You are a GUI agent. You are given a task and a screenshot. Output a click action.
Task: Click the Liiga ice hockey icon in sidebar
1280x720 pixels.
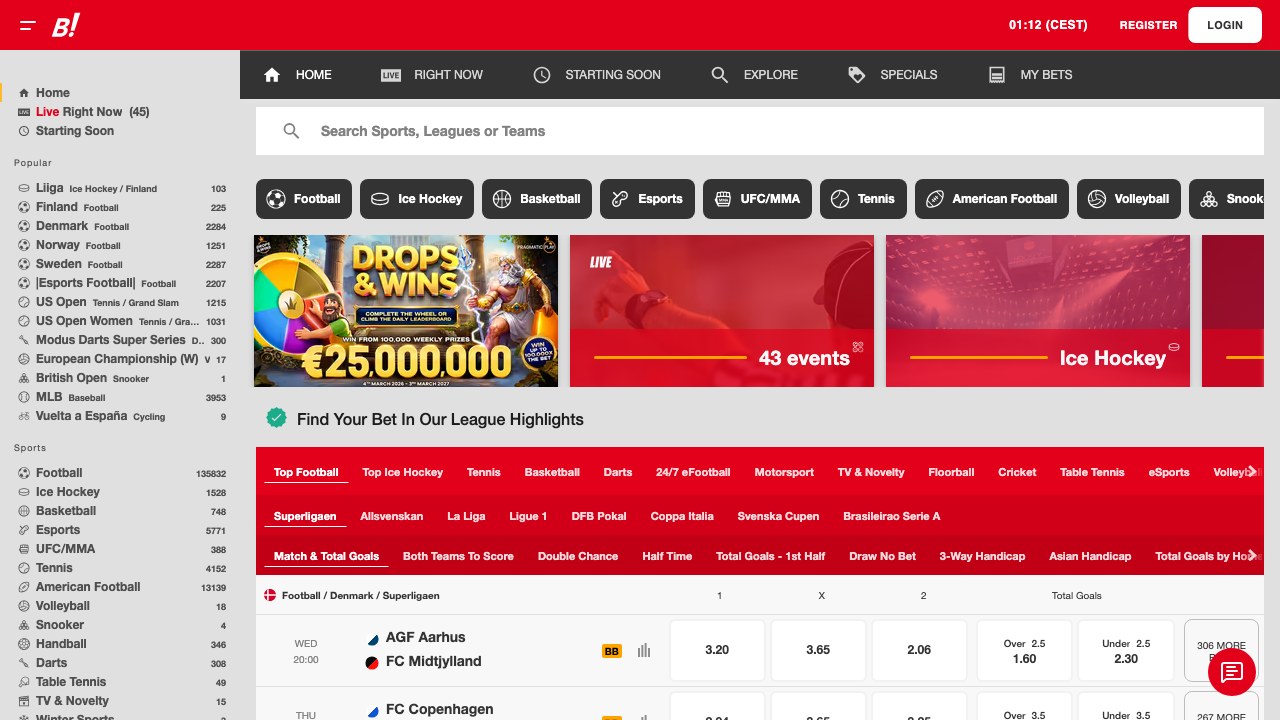[x=24, y=188]
